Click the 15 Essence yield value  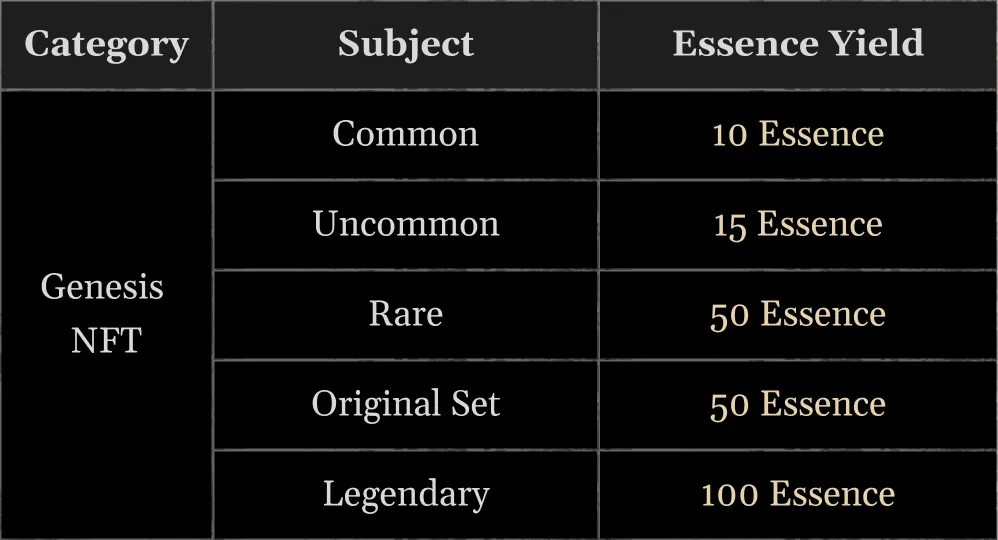click(x=798, y=225)
